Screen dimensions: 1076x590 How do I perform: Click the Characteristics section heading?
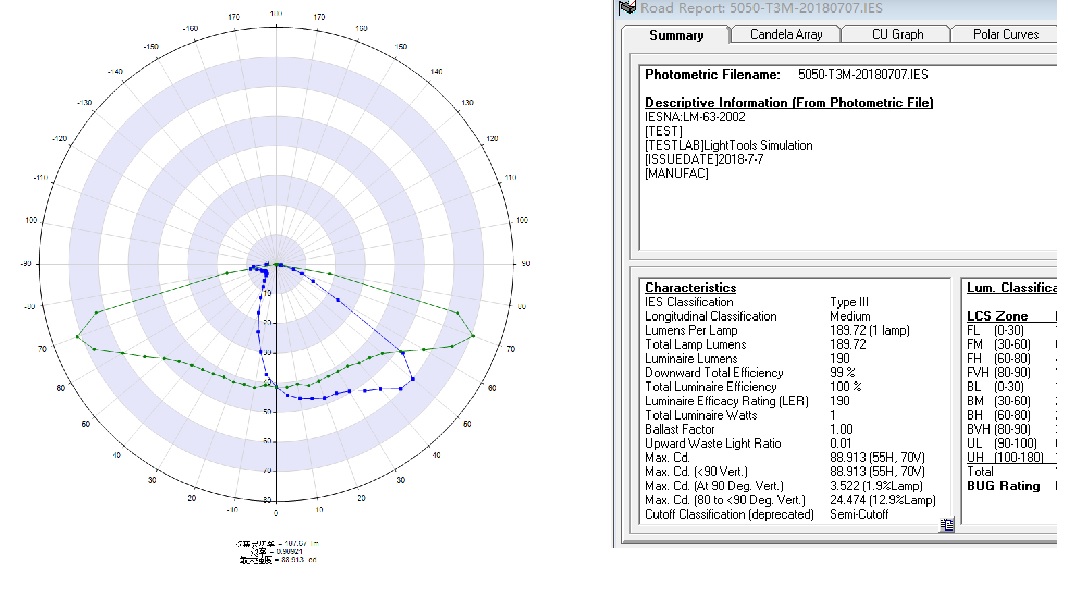coord(690,288)
